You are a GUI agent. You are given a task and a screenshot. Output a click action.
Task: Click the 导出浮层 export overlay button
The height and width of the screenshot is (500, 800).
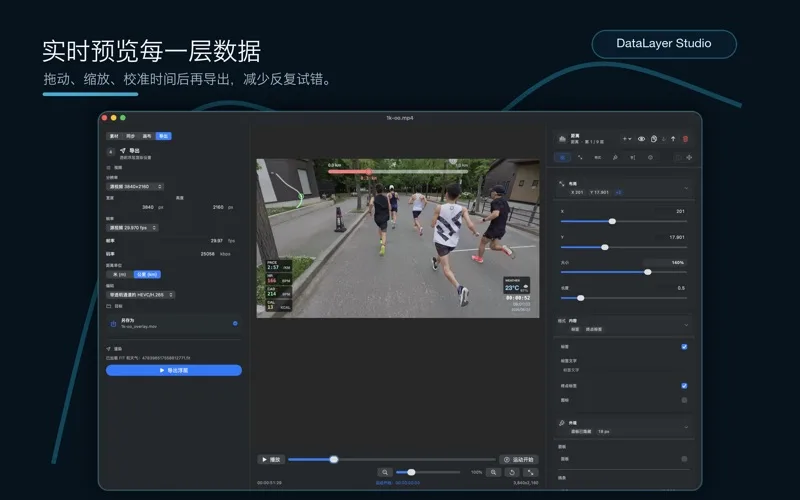(x=173, y=370)
